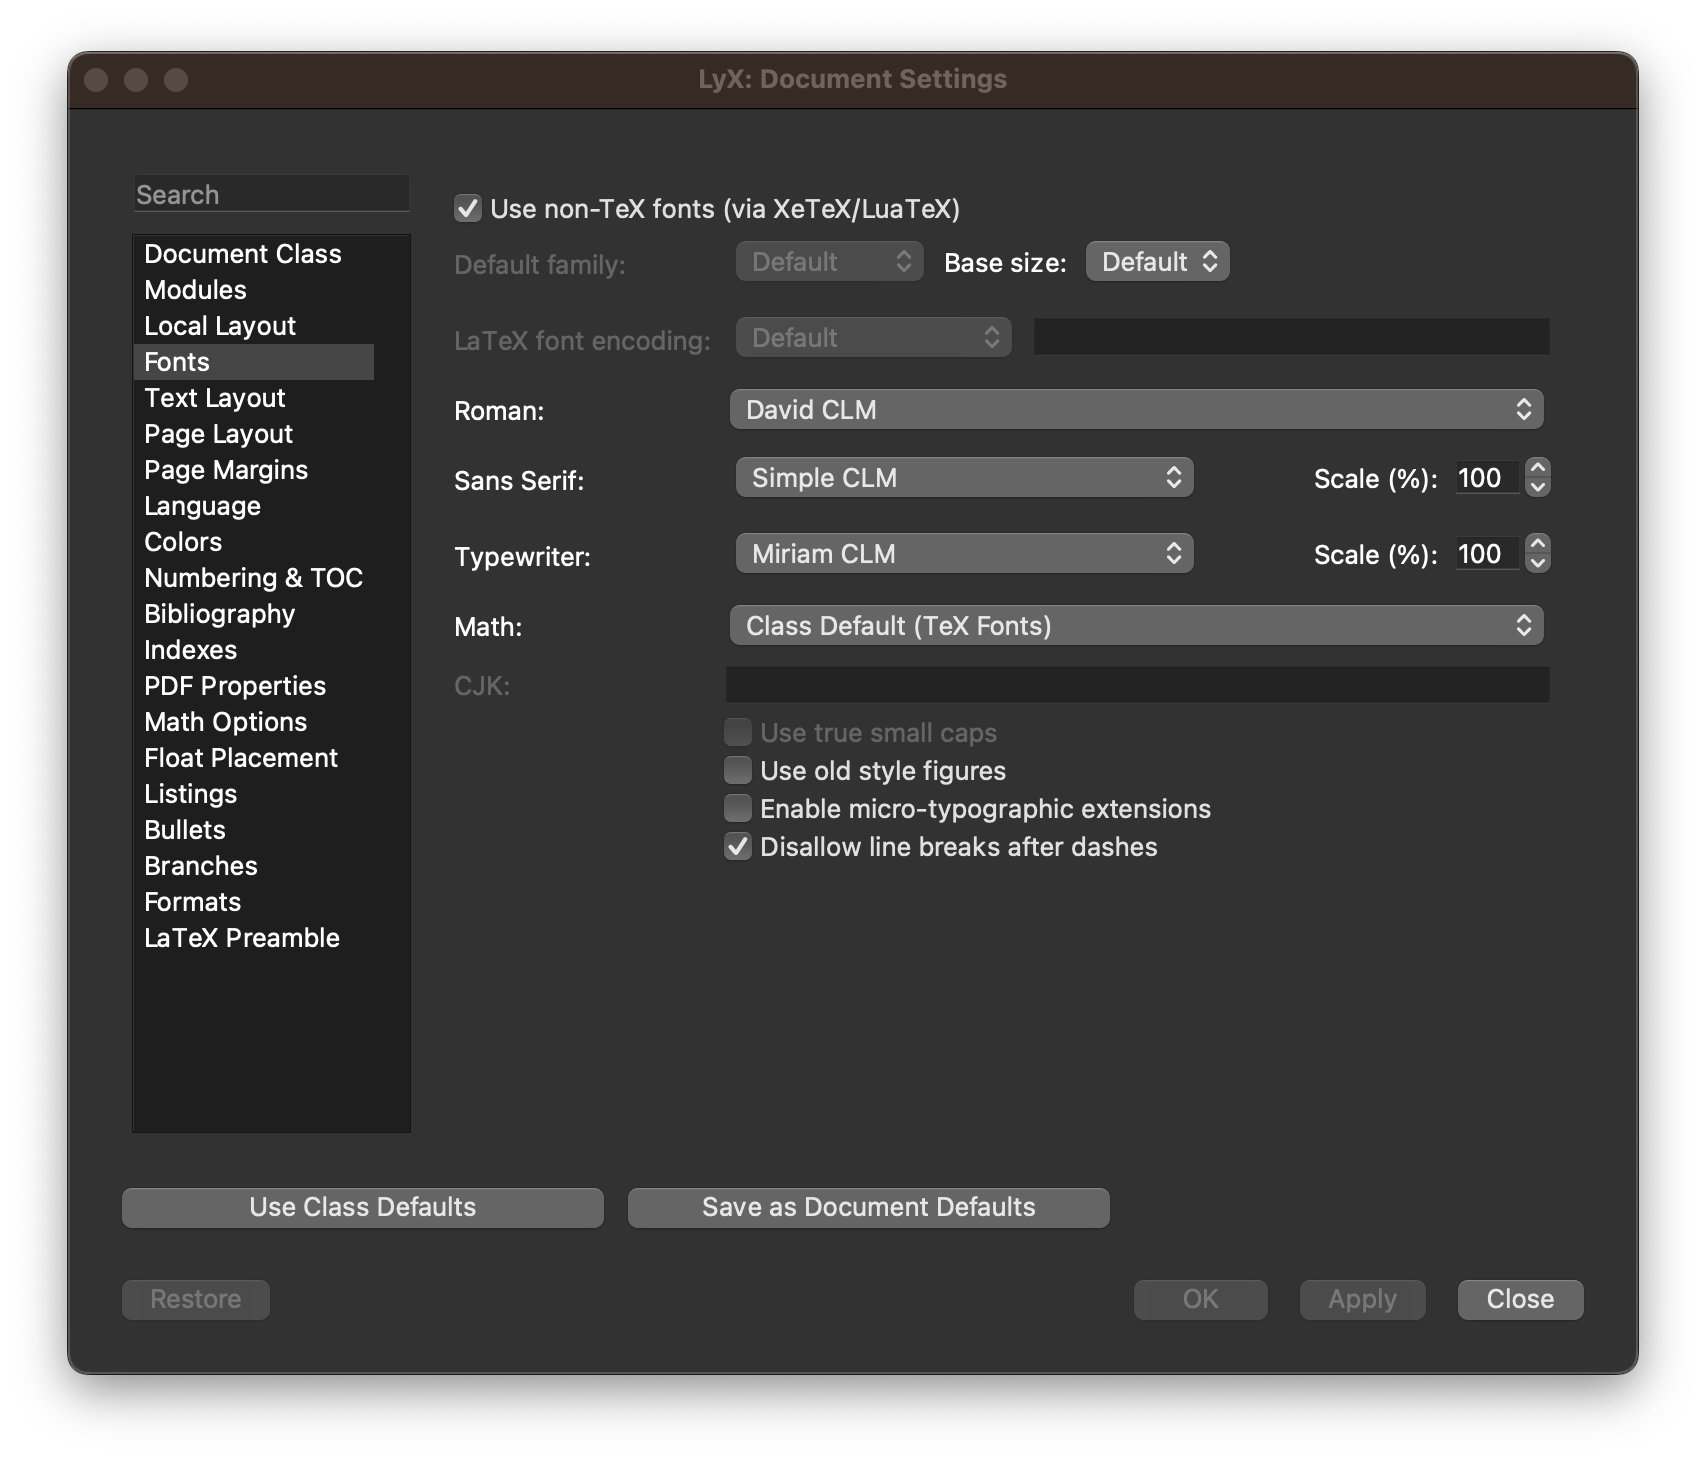Screen dimensions: 1706x1458
Task: Open the Base size dropdown
Action: [x=1157, y=262]
